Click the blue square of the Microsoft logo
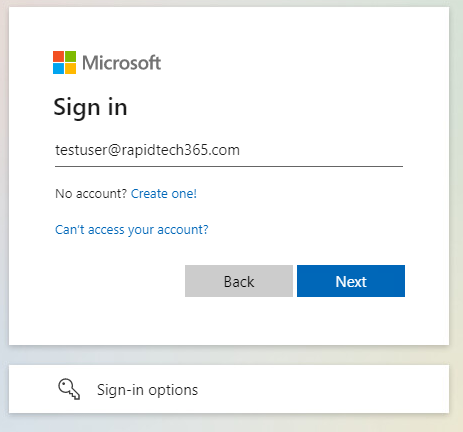 click(58, 68)
